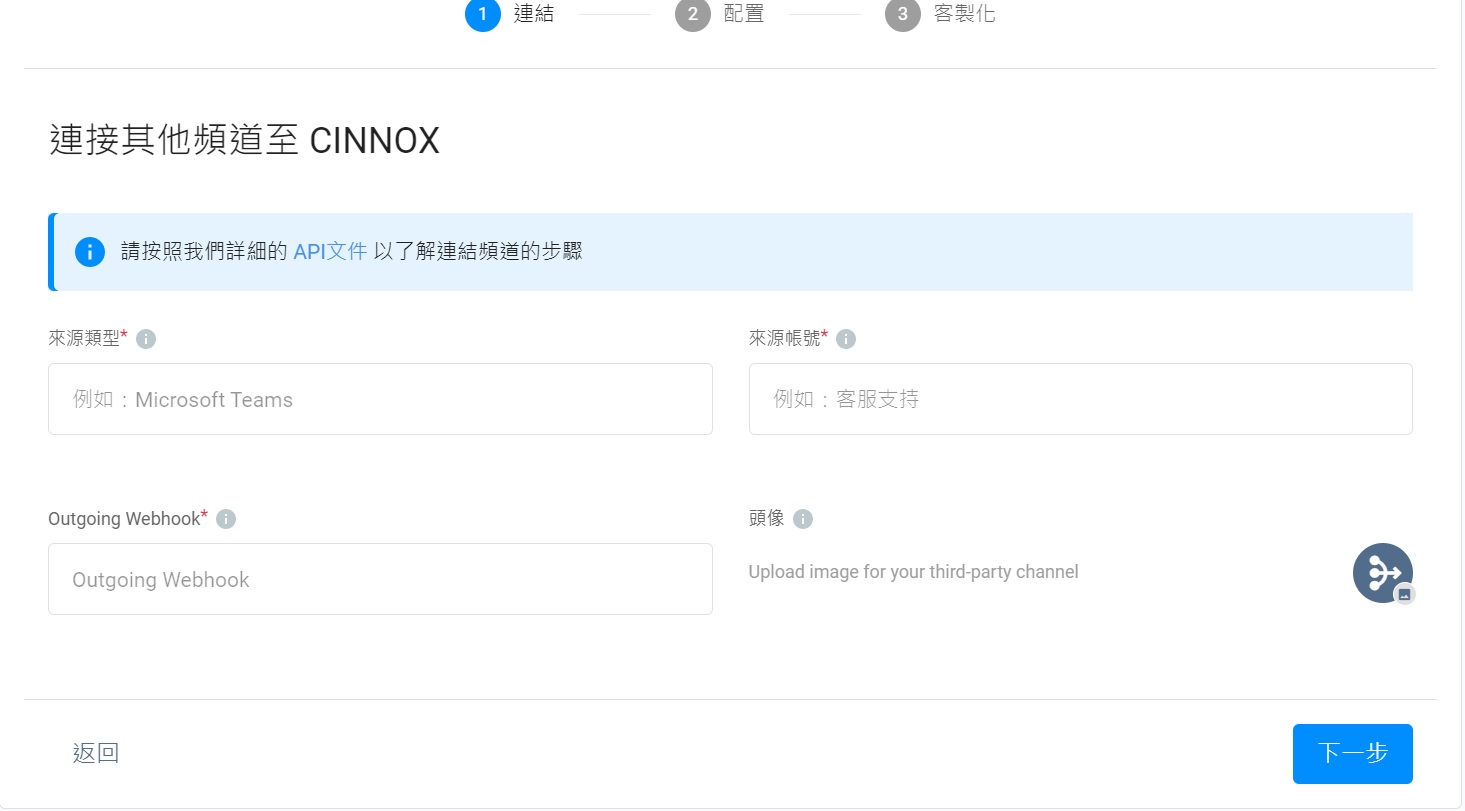The height and width of the screenshot is (811, 1465).
Task: Click the channel avatar image circle
Action: pyautogui.click(x=1382, y=573)
